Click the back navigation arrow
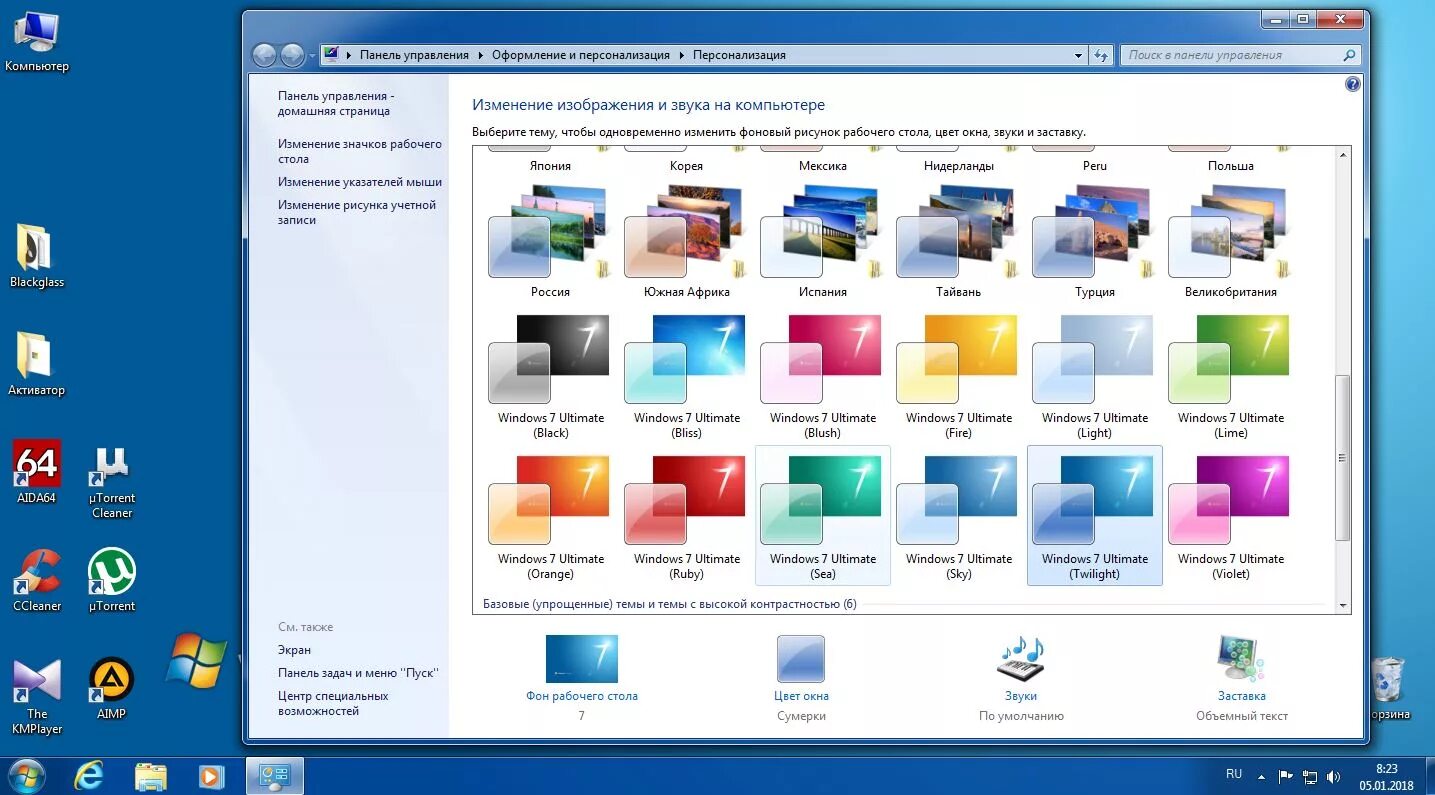 tap(264, 55)
